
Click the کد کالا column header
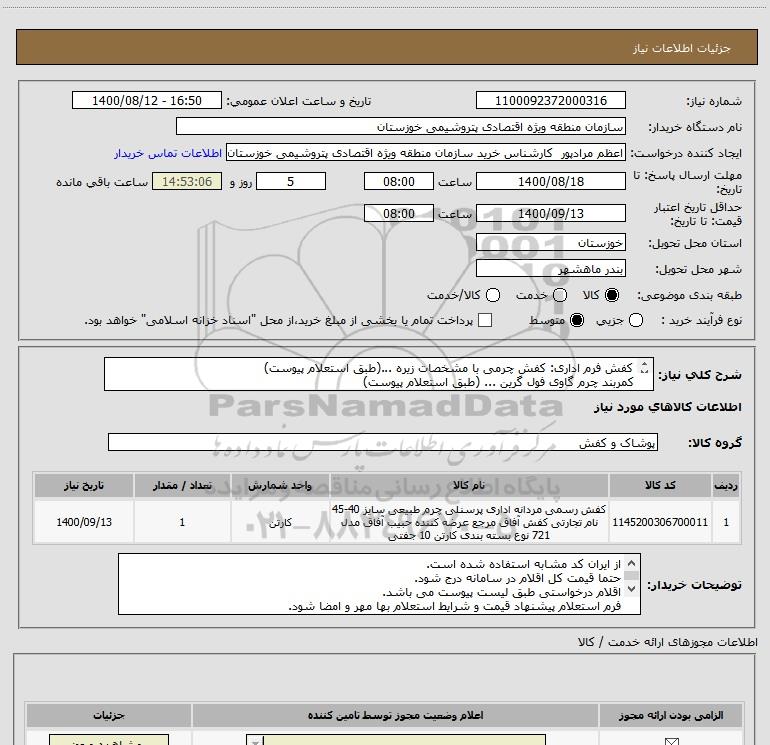point(660,485)
